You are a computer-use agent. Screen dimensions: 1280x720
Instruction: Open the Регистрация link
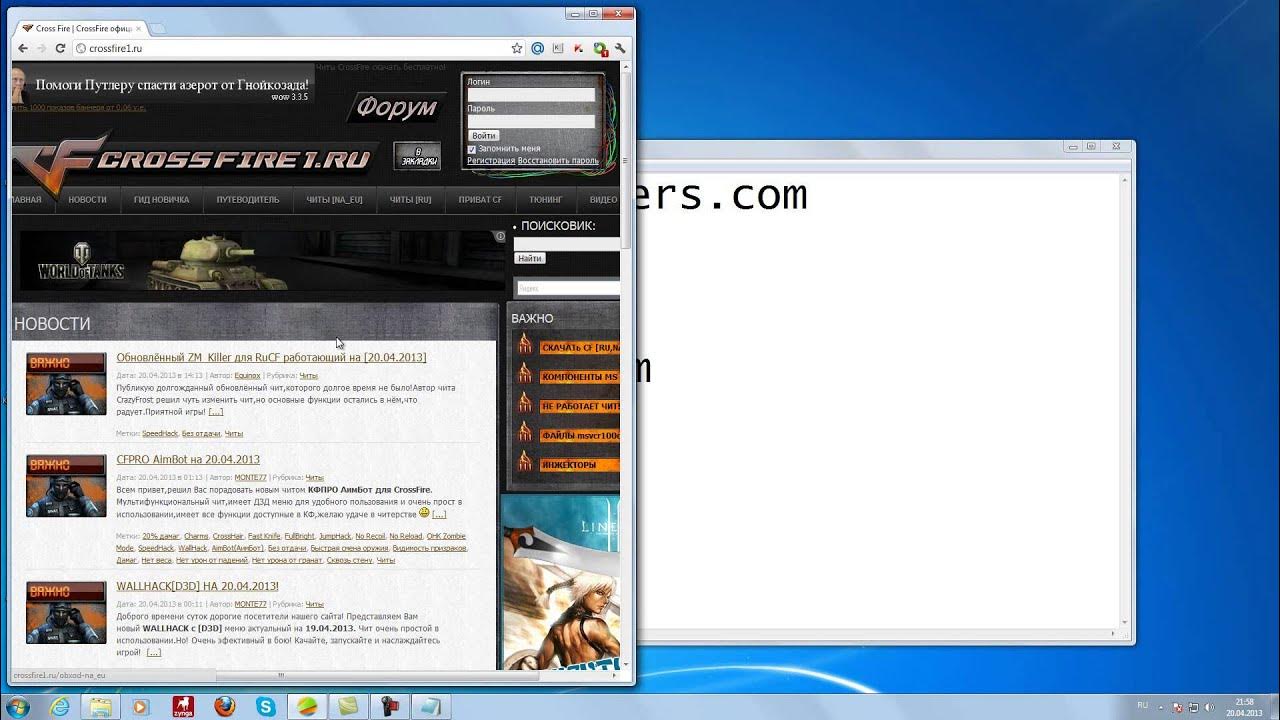pyautogui.click(x=491, y=160)
